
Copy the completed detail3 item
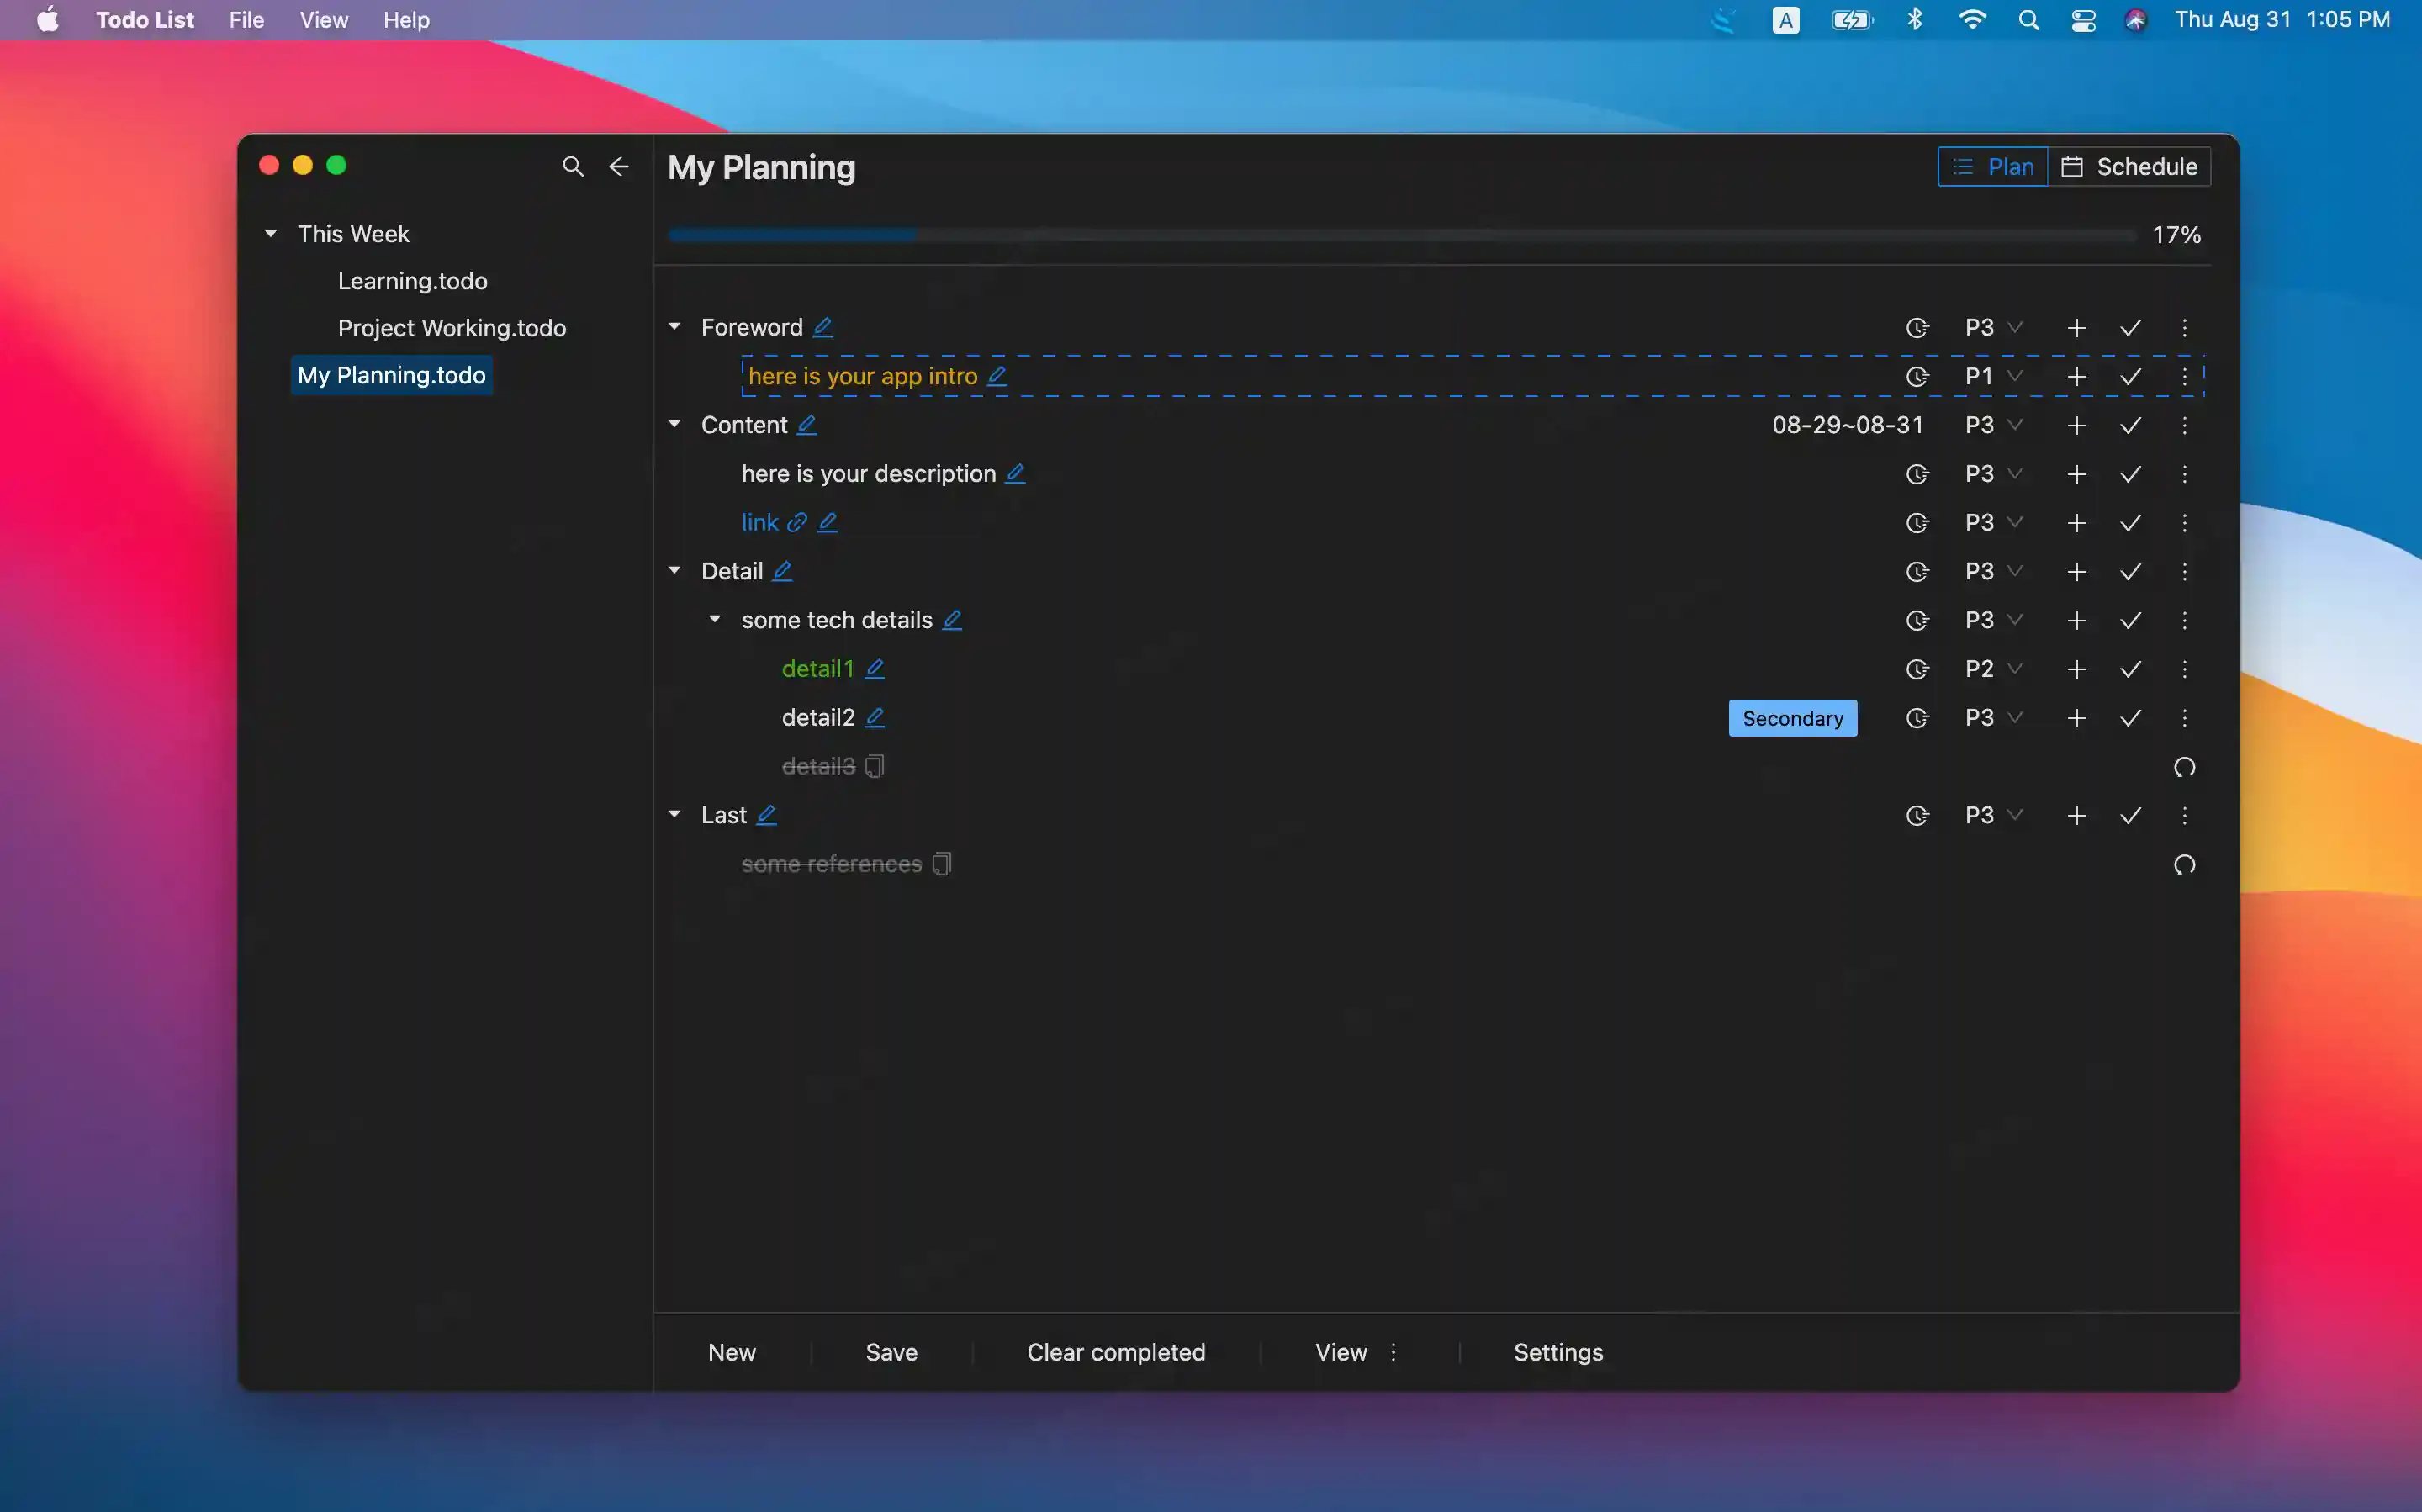pos(875,766)
